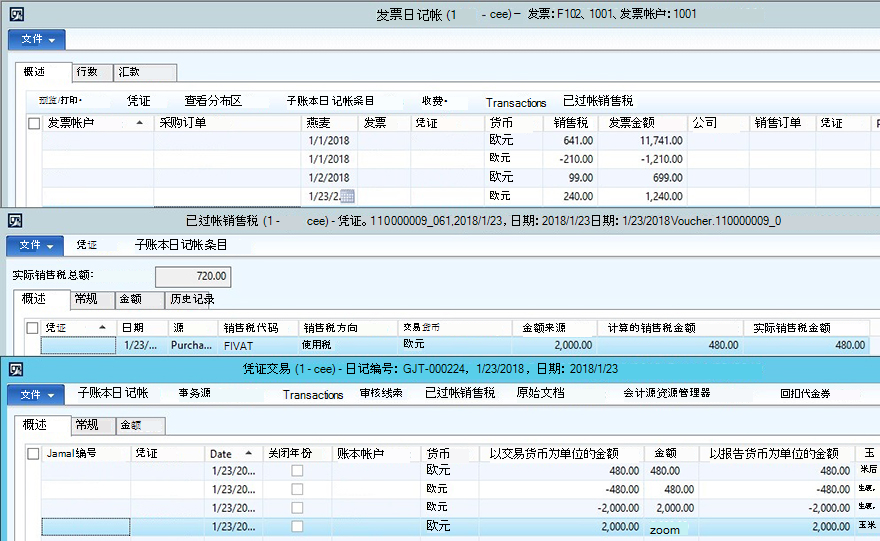Toggle select-all checkbox in posted sales tax grid
This screenshot has width=880, height=541.
click(x=33, y=328)
